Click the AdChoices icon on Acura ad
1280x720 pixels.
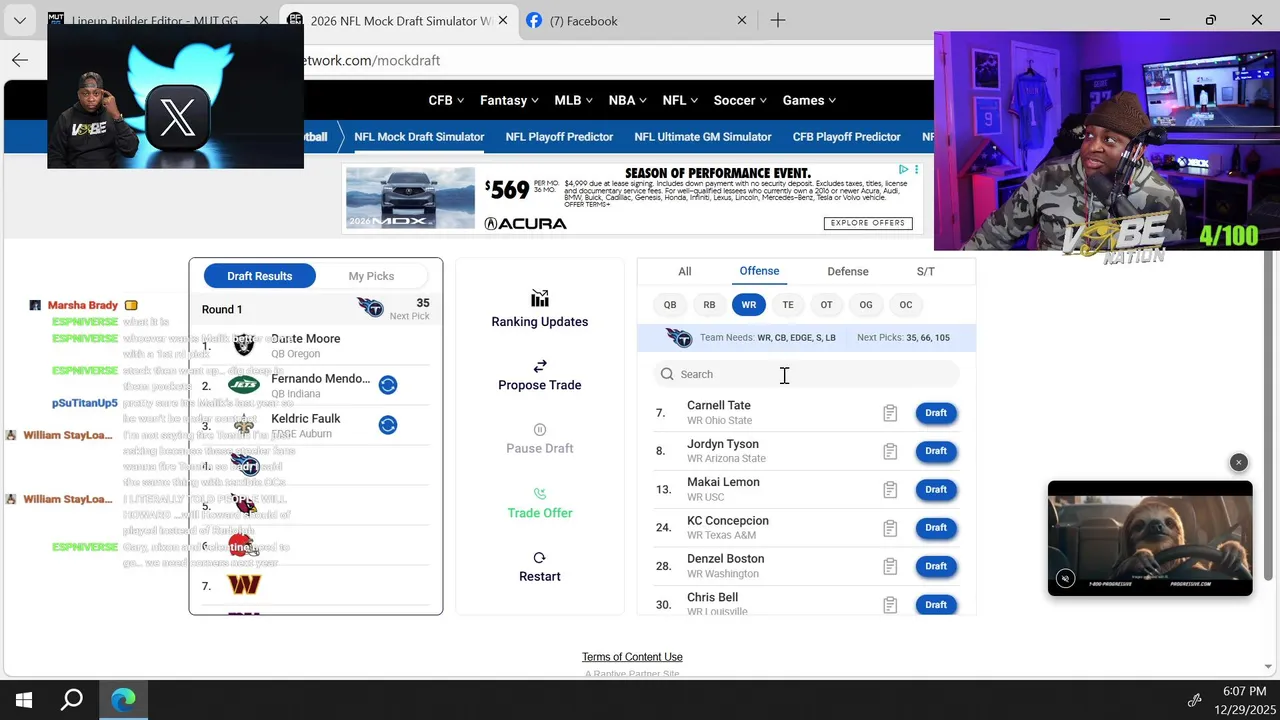[903, 170]
